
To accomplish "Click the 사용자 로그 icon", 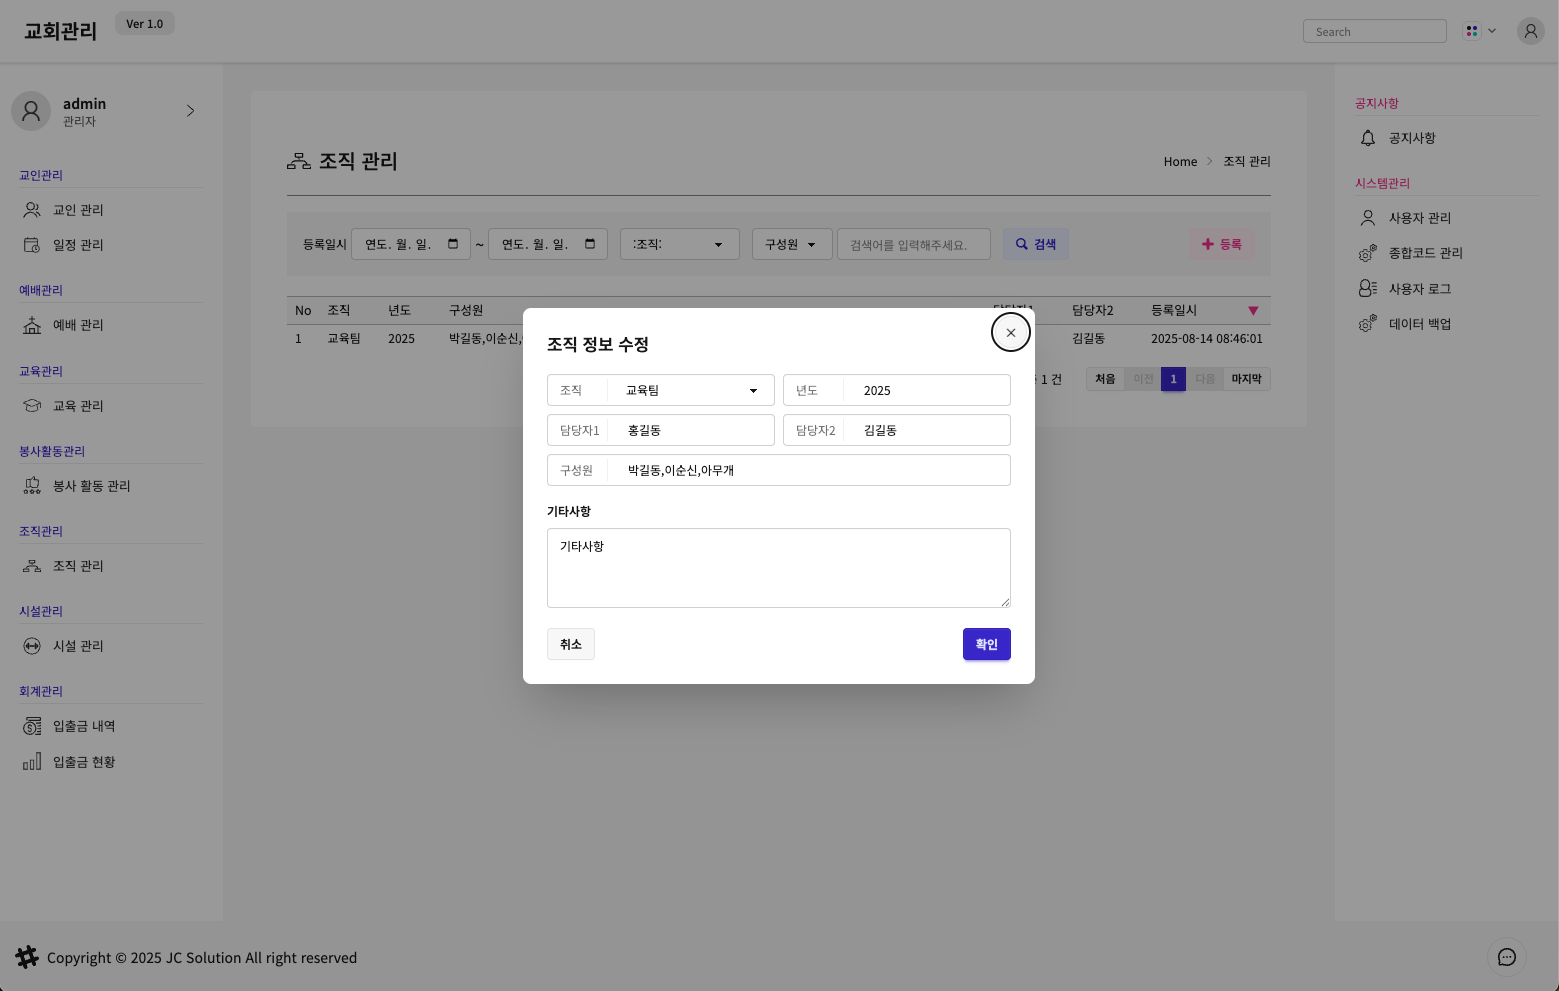I will pyautogui.click(x=1368, y=289).
